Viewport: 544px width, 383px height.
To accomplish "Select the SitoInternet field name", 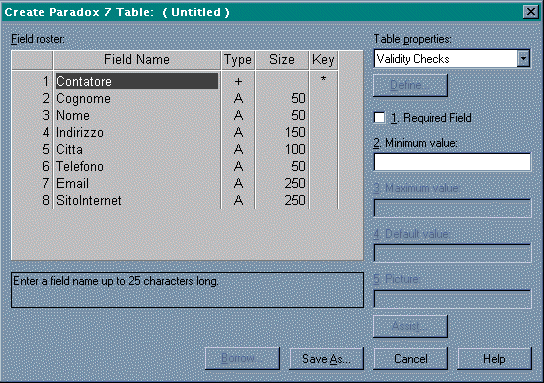I will pyautogui.click(x=137, y=201).
